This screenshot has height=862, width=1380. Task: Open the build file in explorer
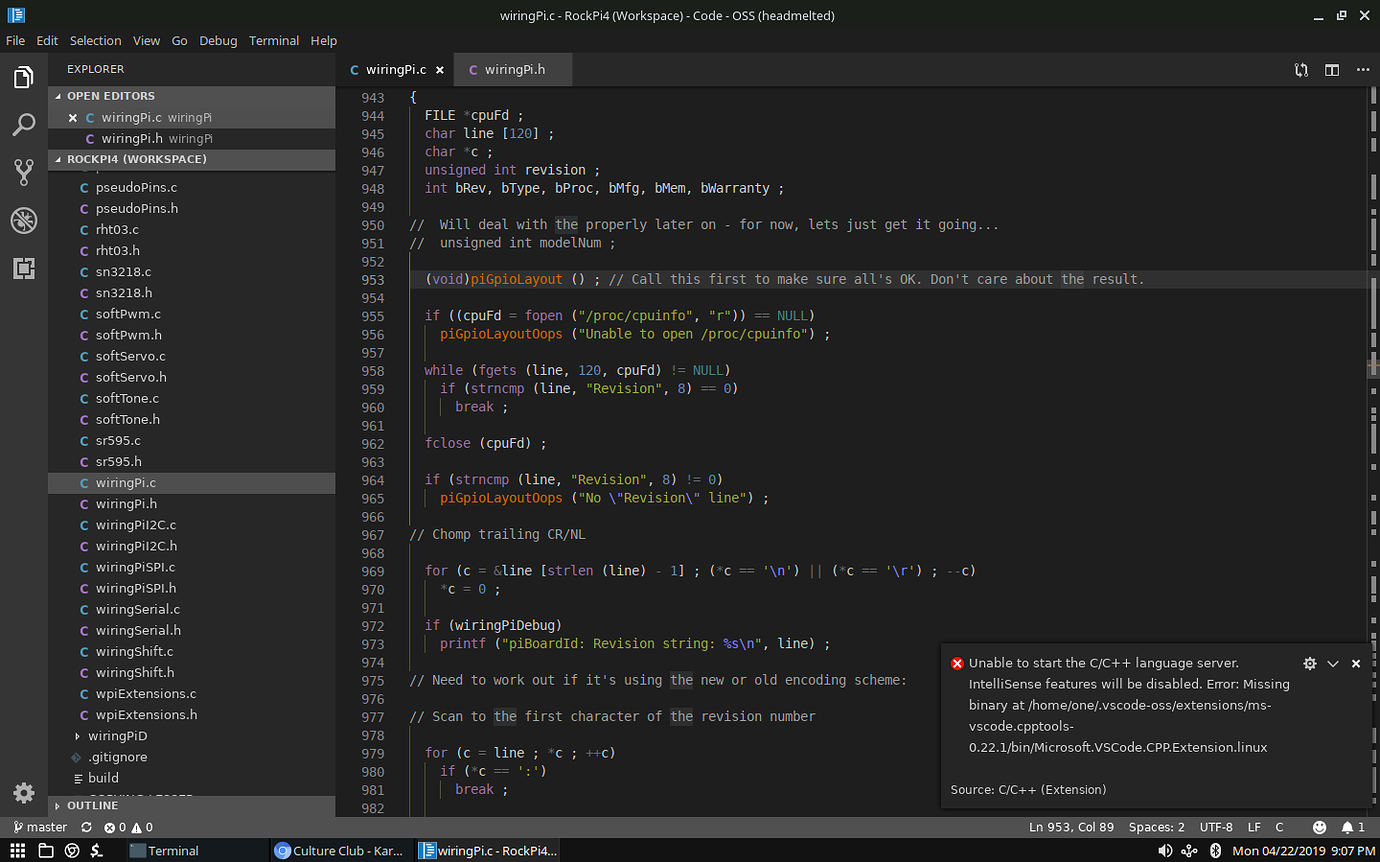point(192,778)
